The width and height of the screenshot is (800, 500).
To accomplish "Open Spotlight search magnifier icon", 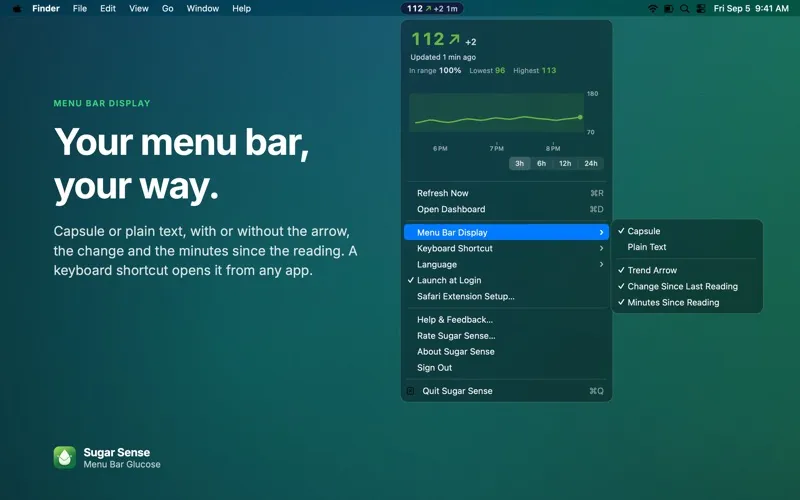I will 685,9.
